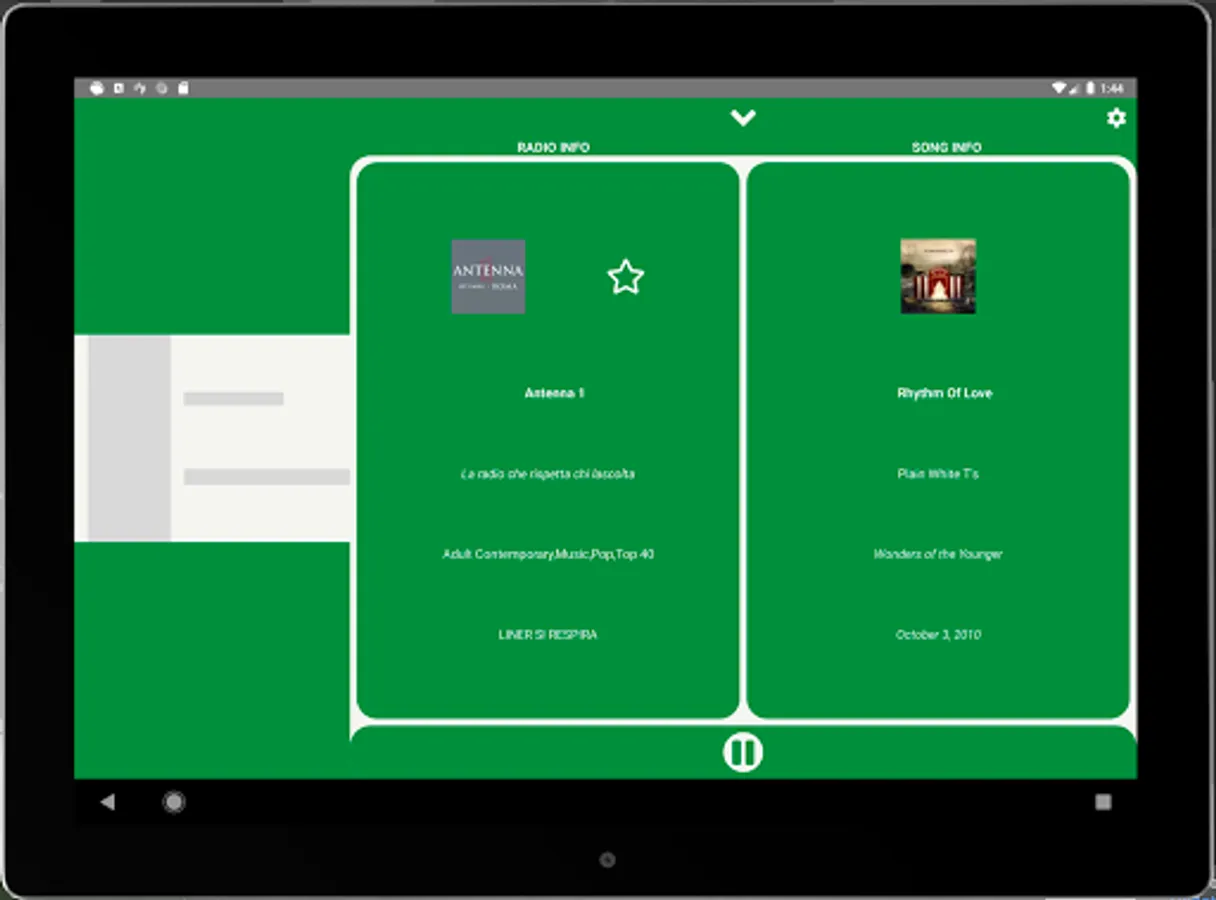This screenshot has width=1216, height=900.
Task: Tap the Android recent apps button
Action: (x=1103, y=802)
